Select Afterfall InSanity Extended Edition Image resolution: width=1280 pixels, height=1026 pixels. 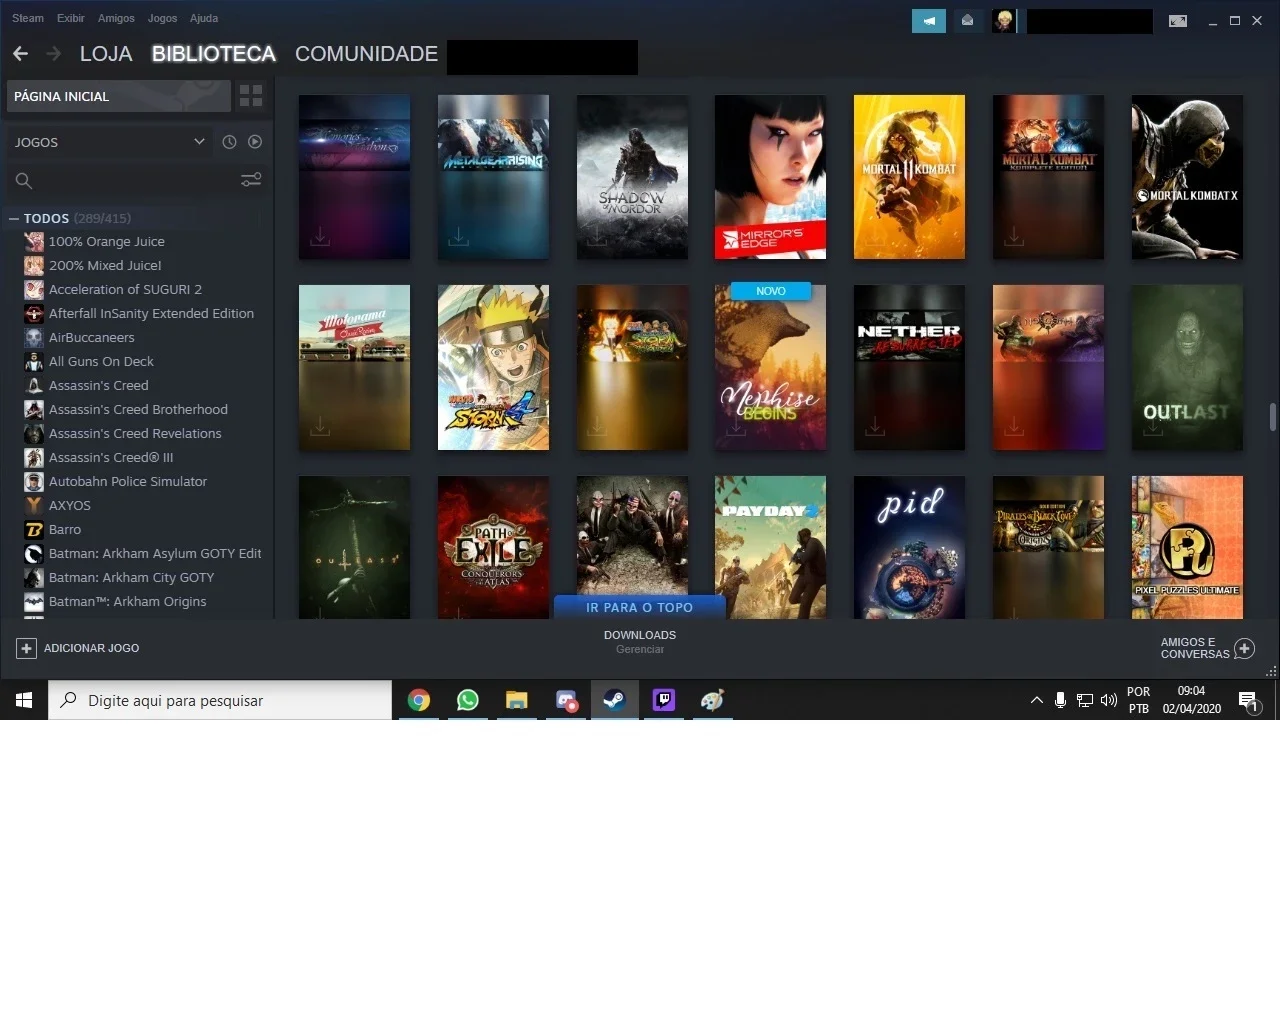point(138,313)
